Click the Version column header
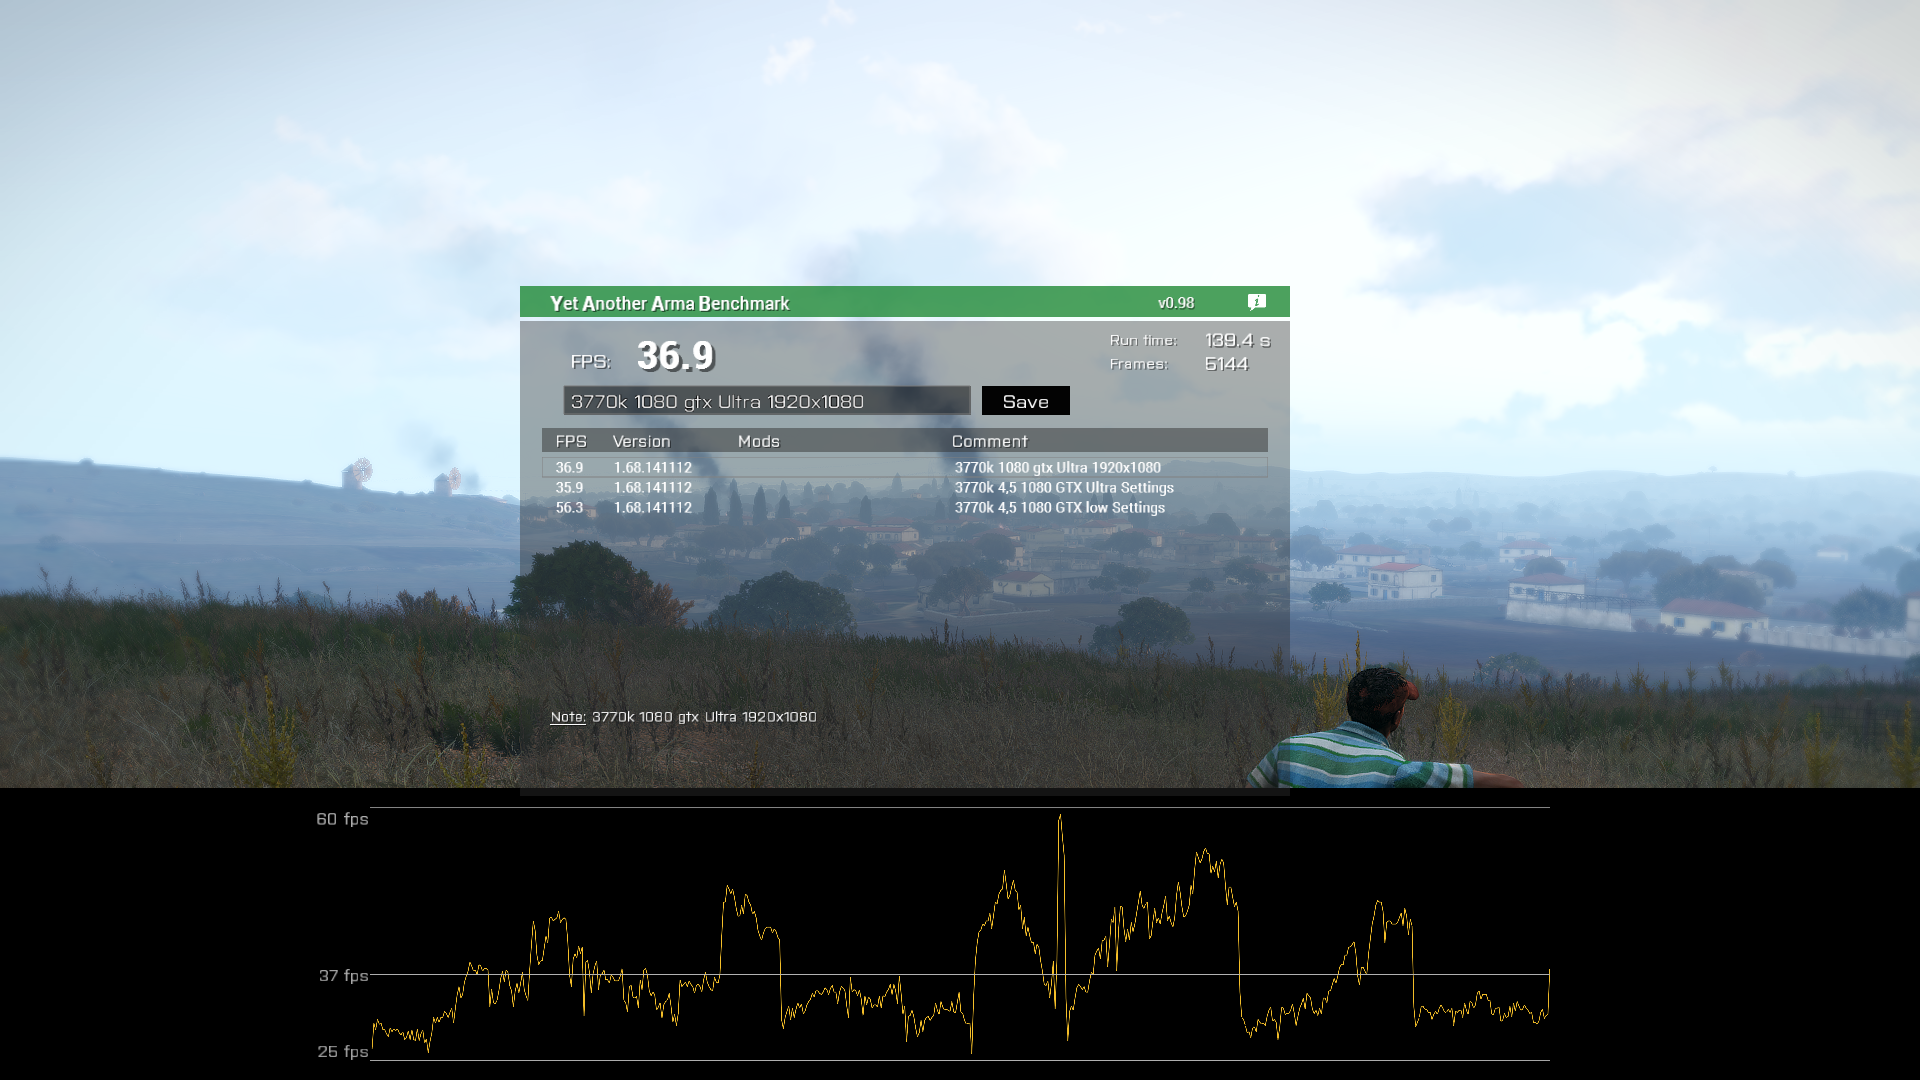The height and width of the screenshot is (1080, 1920). [641, 441]
